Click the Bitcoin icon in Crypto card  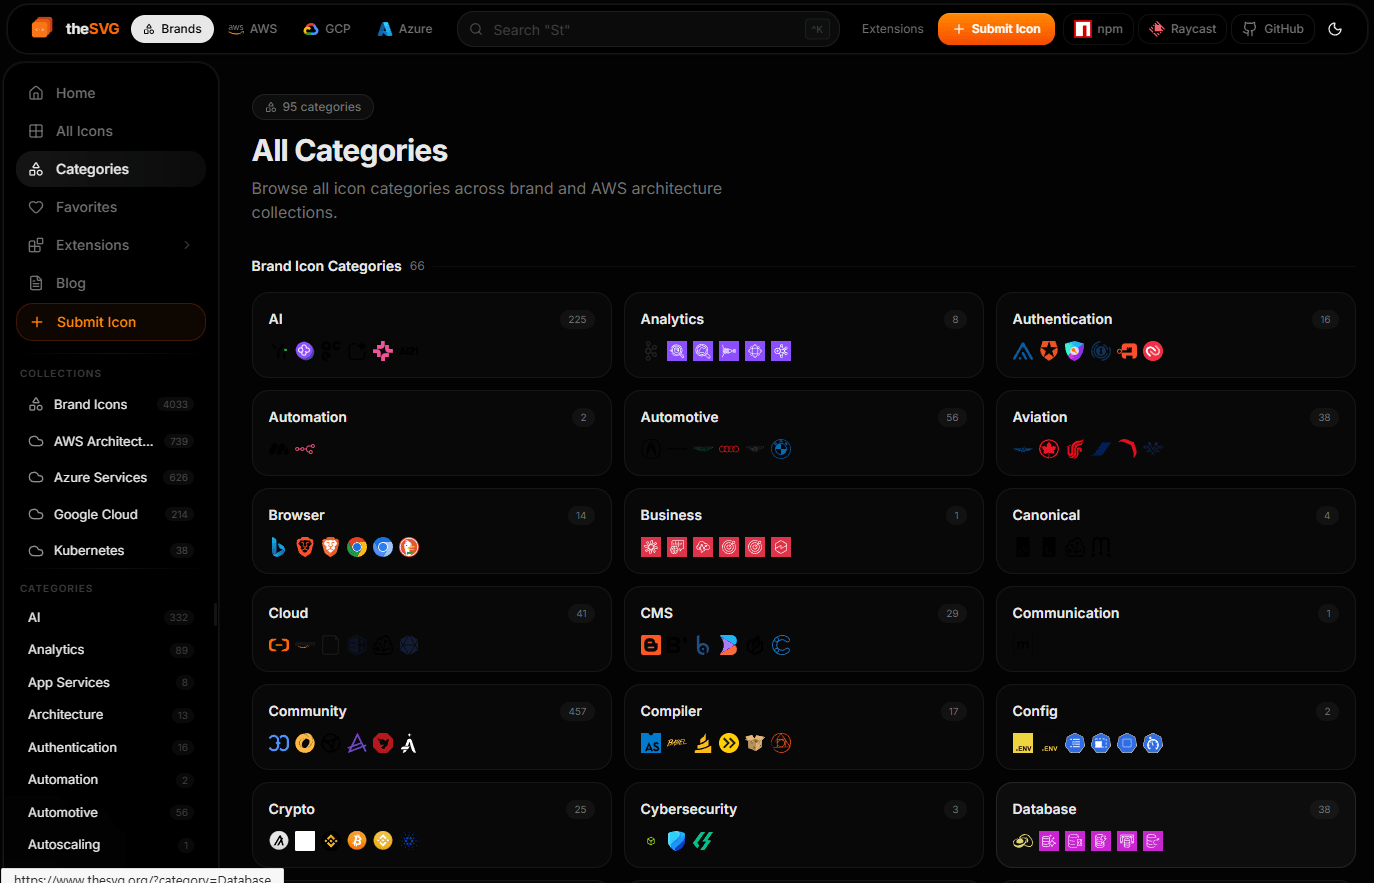point(357,841)
